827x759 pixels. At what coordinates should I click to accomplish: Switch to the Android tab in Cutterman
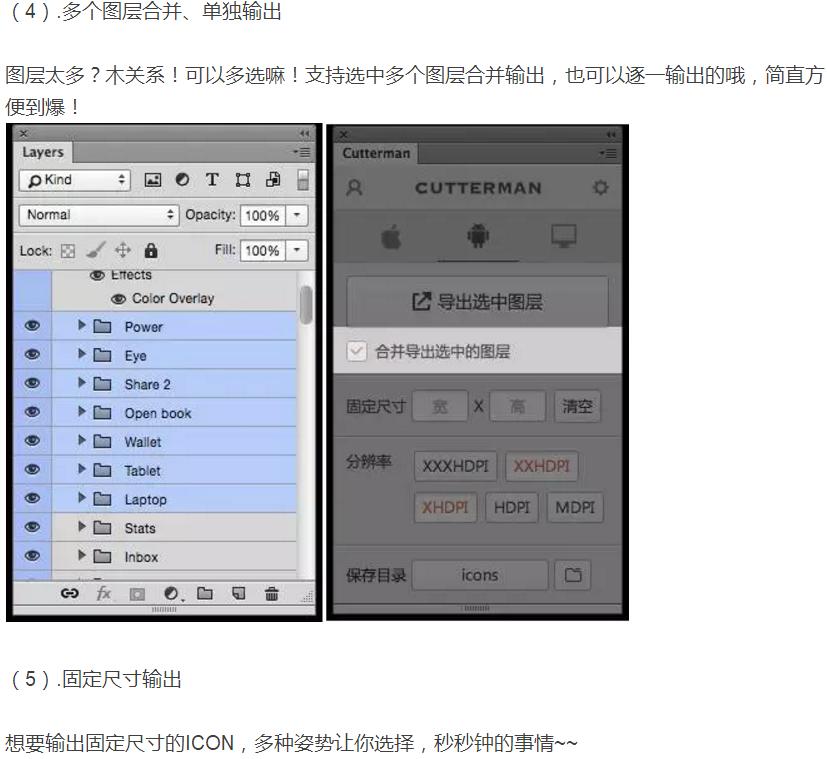coord(477,235)
